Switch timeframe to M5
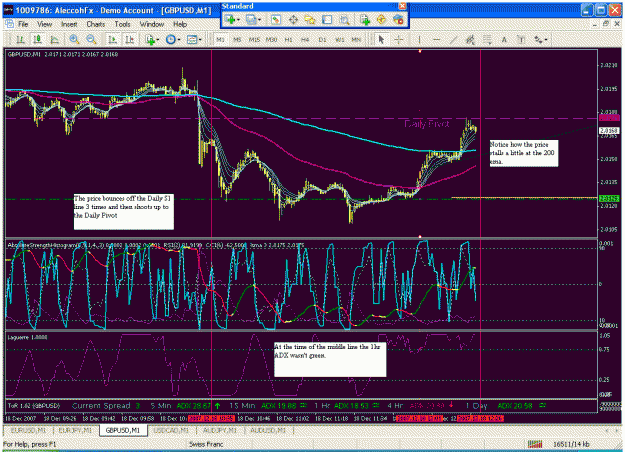 tap(237, 40)
